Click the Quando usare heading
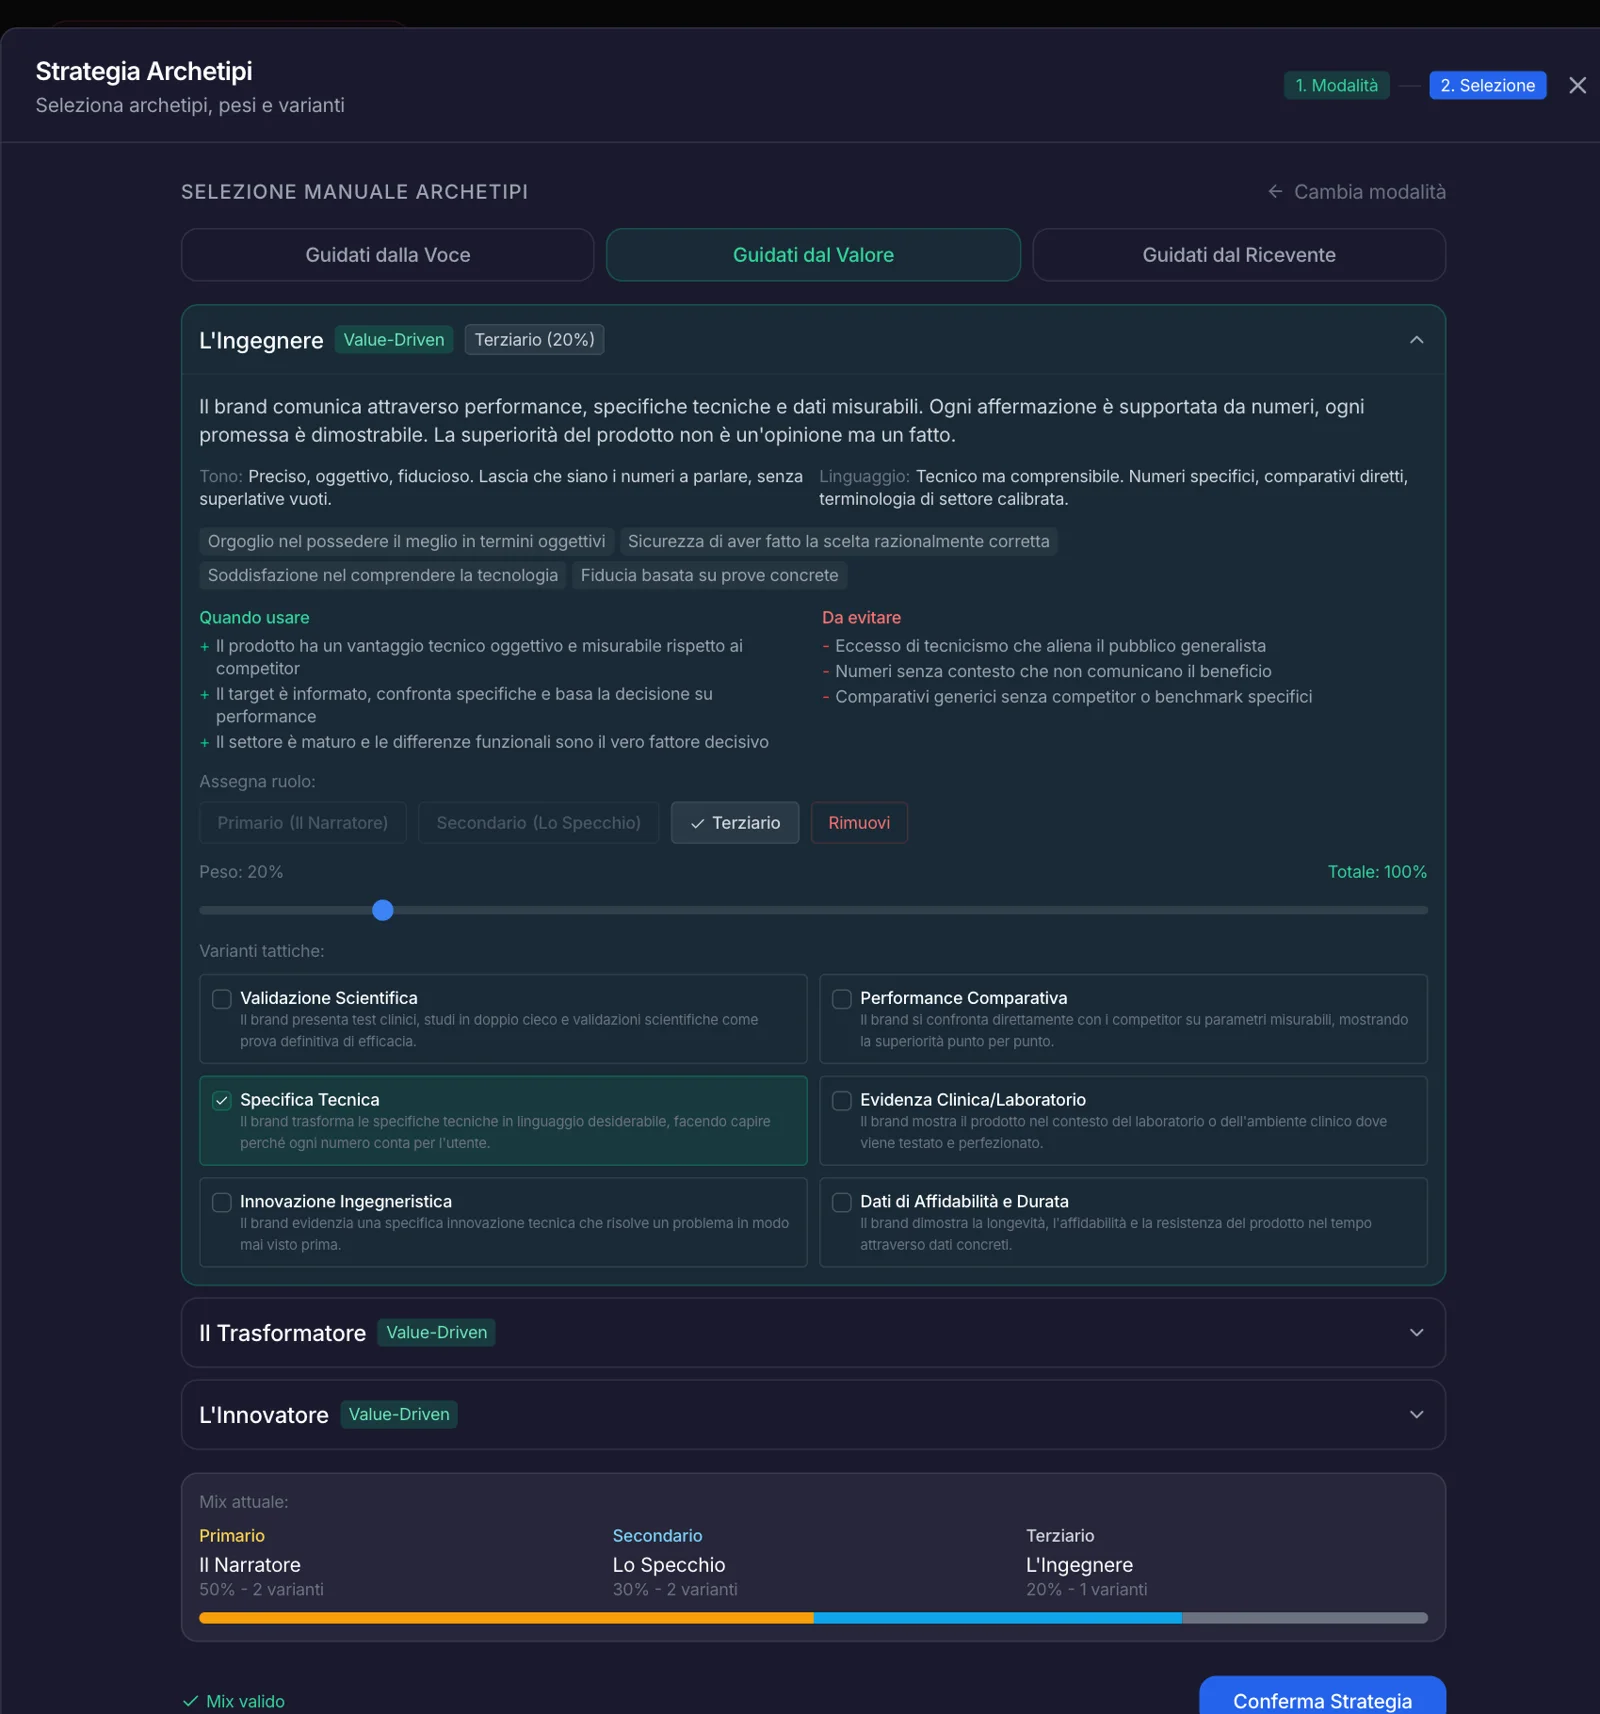Screen dimensions: 1600x1714 254,617
